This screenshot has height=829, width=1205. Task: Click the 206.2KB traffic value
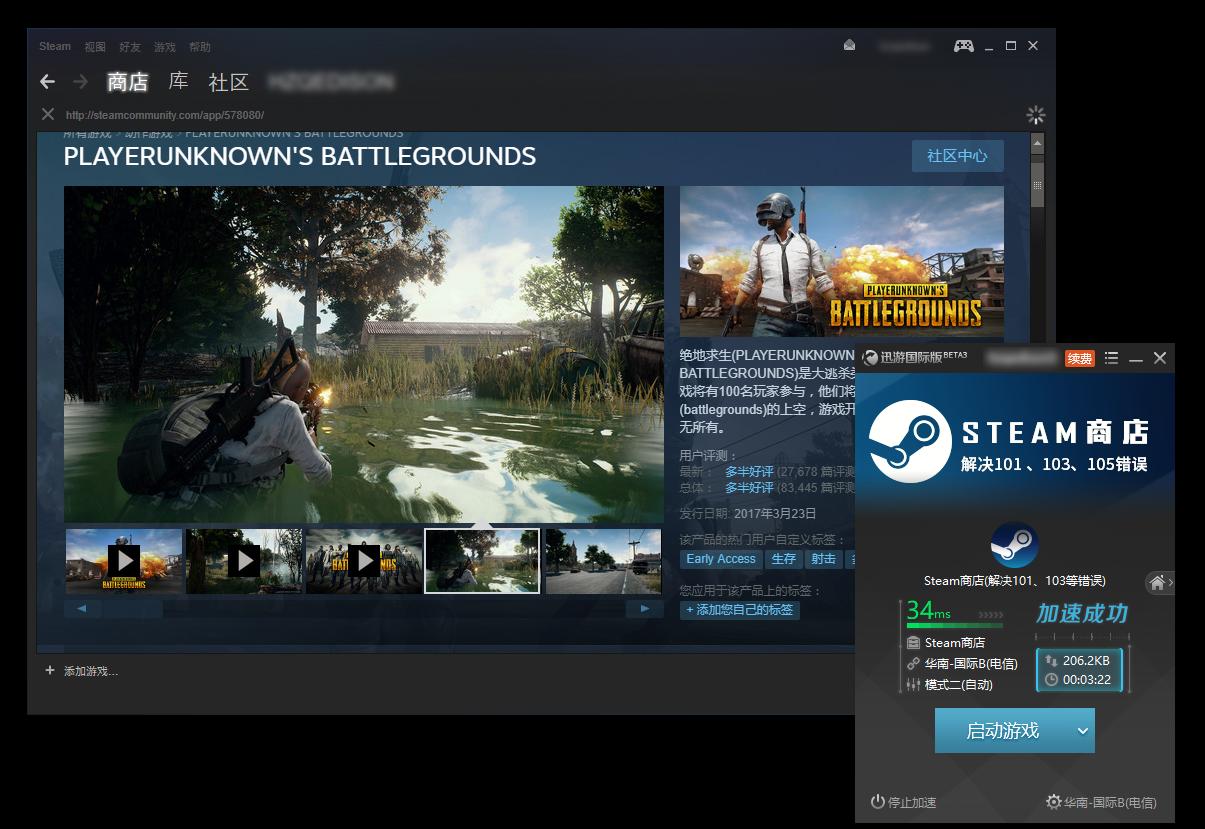coord(1086,660)
